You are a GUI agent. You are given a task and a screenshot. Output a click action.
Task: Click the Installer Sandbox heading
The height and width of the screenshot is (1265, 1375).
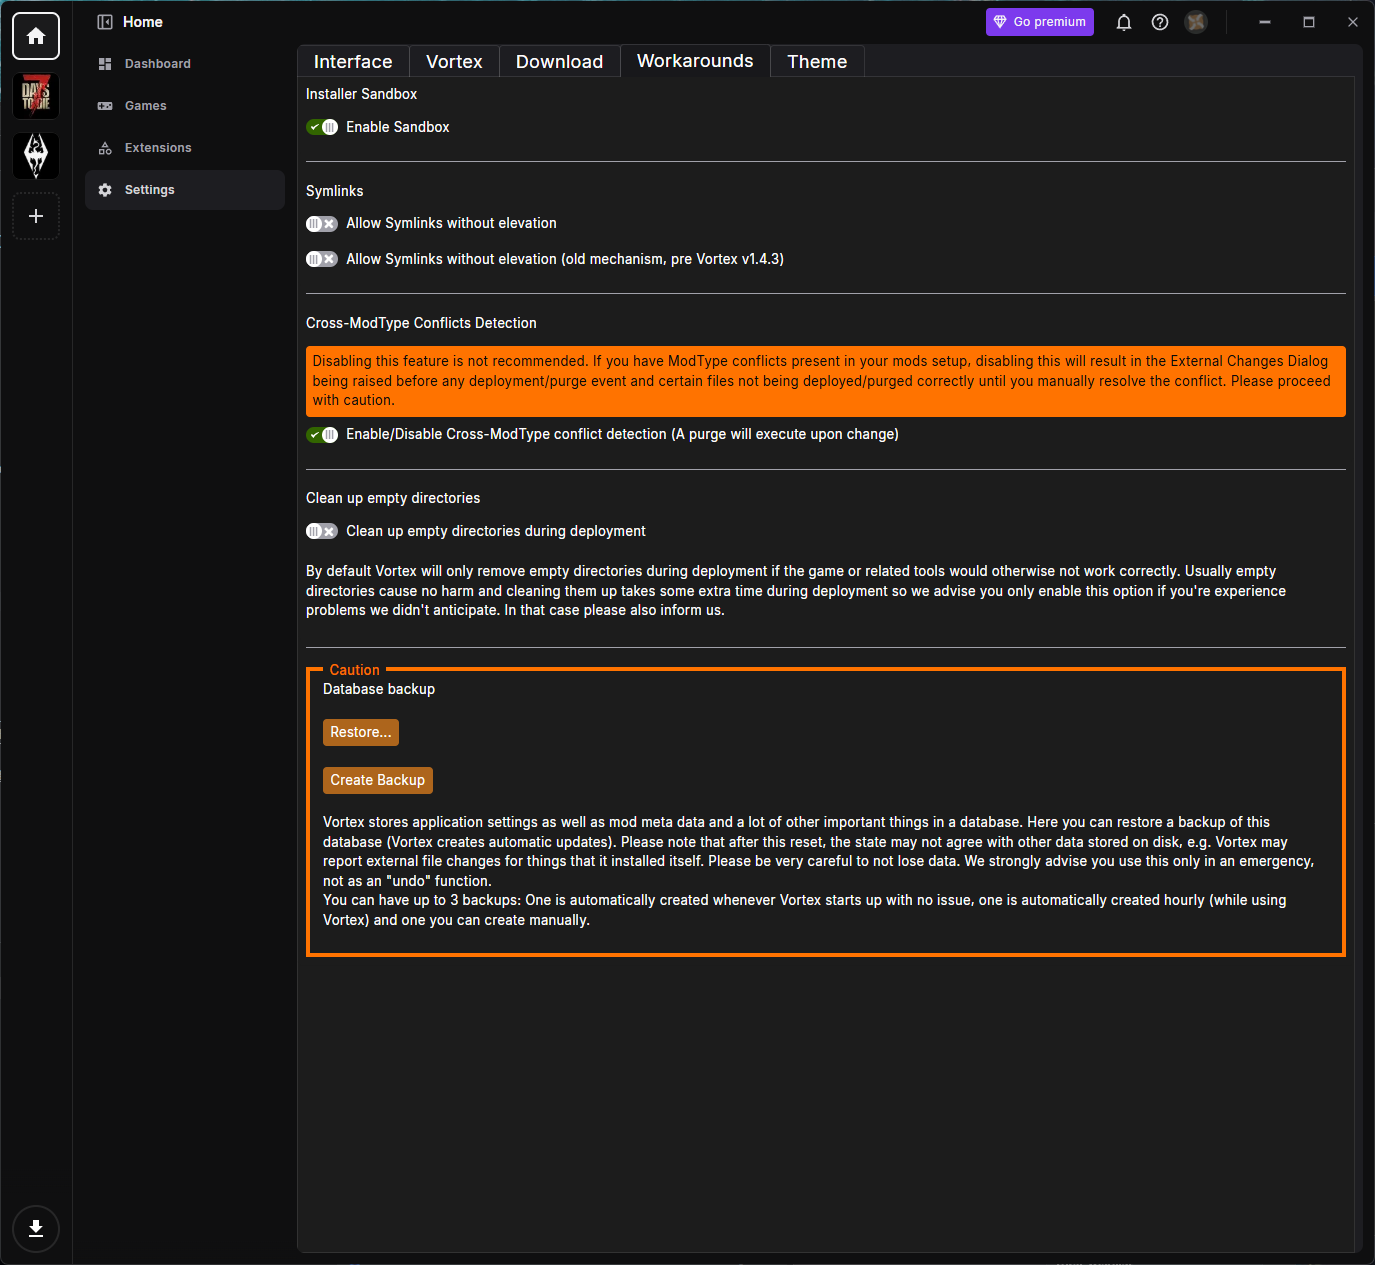[361, 94]
